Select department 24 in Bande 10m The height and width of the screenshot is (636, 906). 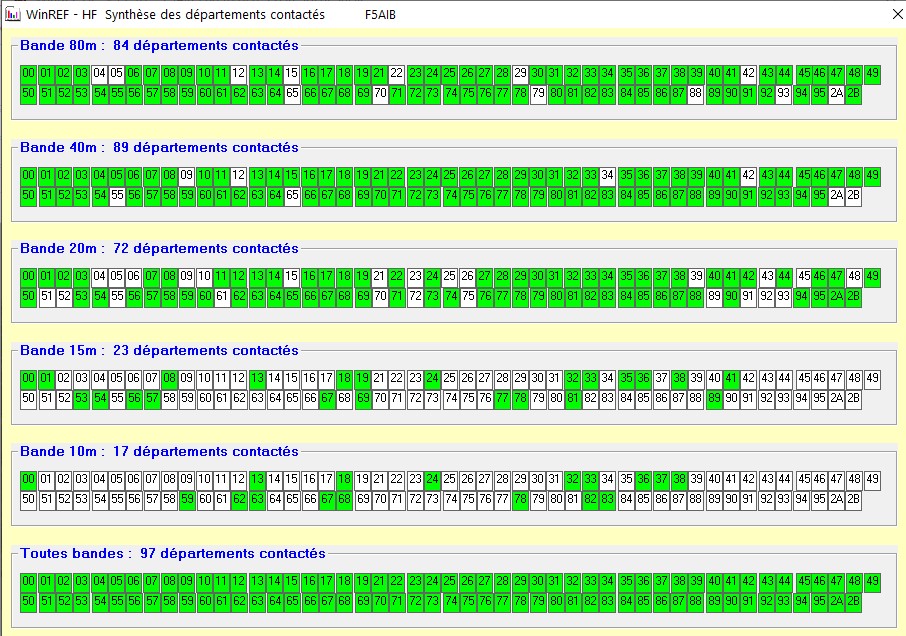point(432,479)
